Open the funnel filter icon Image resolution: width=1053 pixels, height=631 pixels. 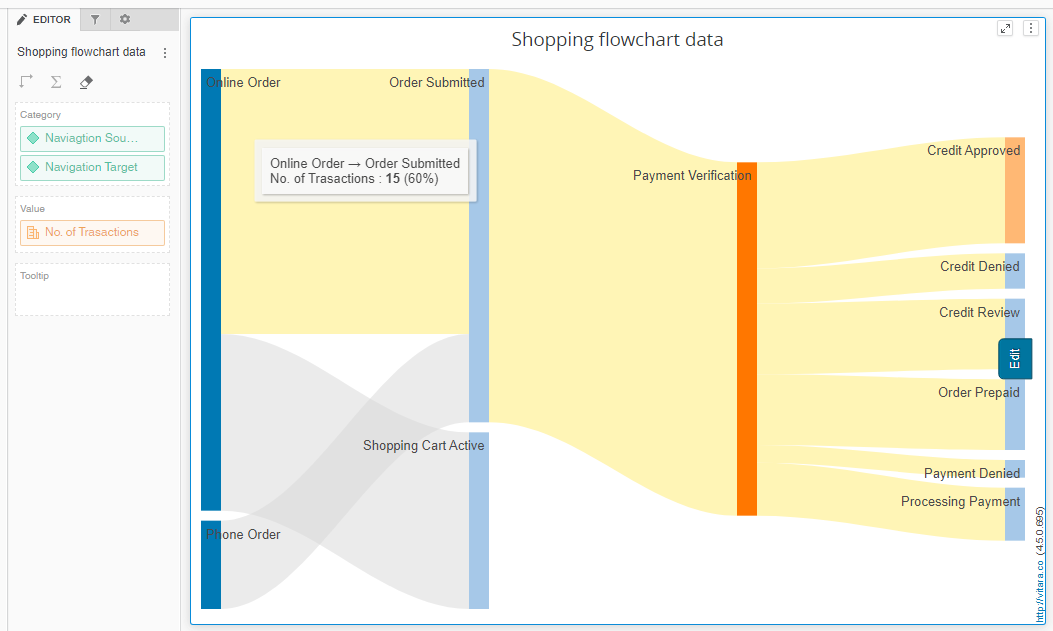(94, 19)
